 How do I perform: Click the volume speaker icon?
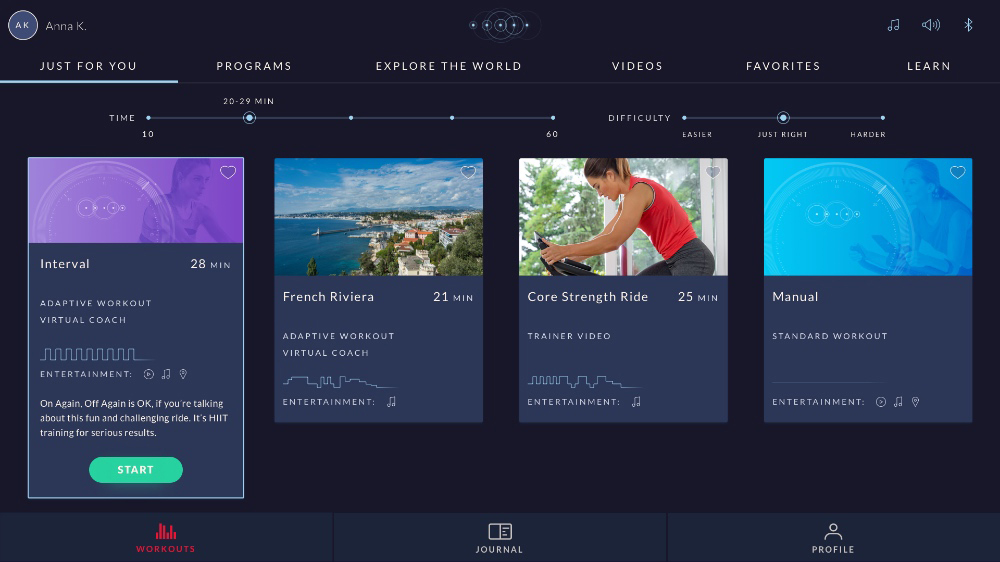[x=931, y=25]
